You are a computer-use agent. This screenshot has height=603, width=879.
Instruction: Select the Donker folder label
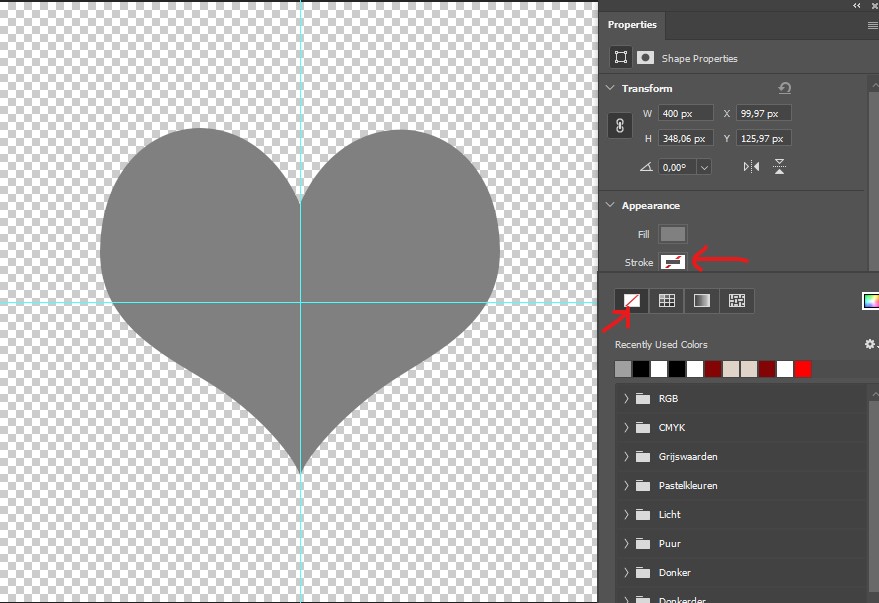pyautogui.click(x=674, y=573)
